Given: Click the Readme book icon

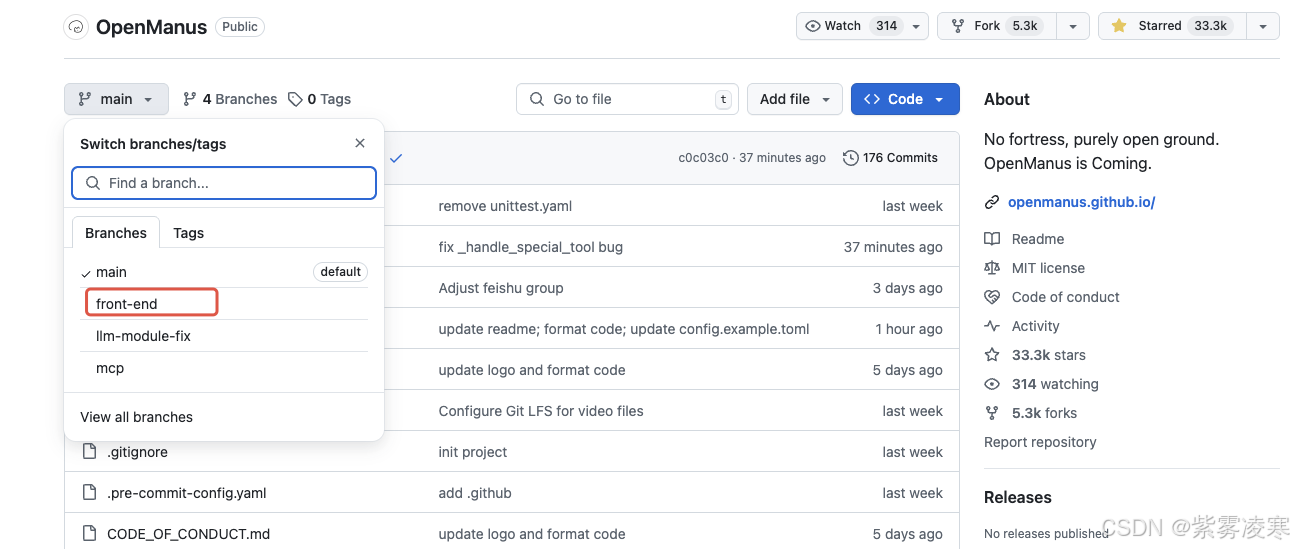Looking at the screenshot, I should pyautogui.click(x=992, y=239).
